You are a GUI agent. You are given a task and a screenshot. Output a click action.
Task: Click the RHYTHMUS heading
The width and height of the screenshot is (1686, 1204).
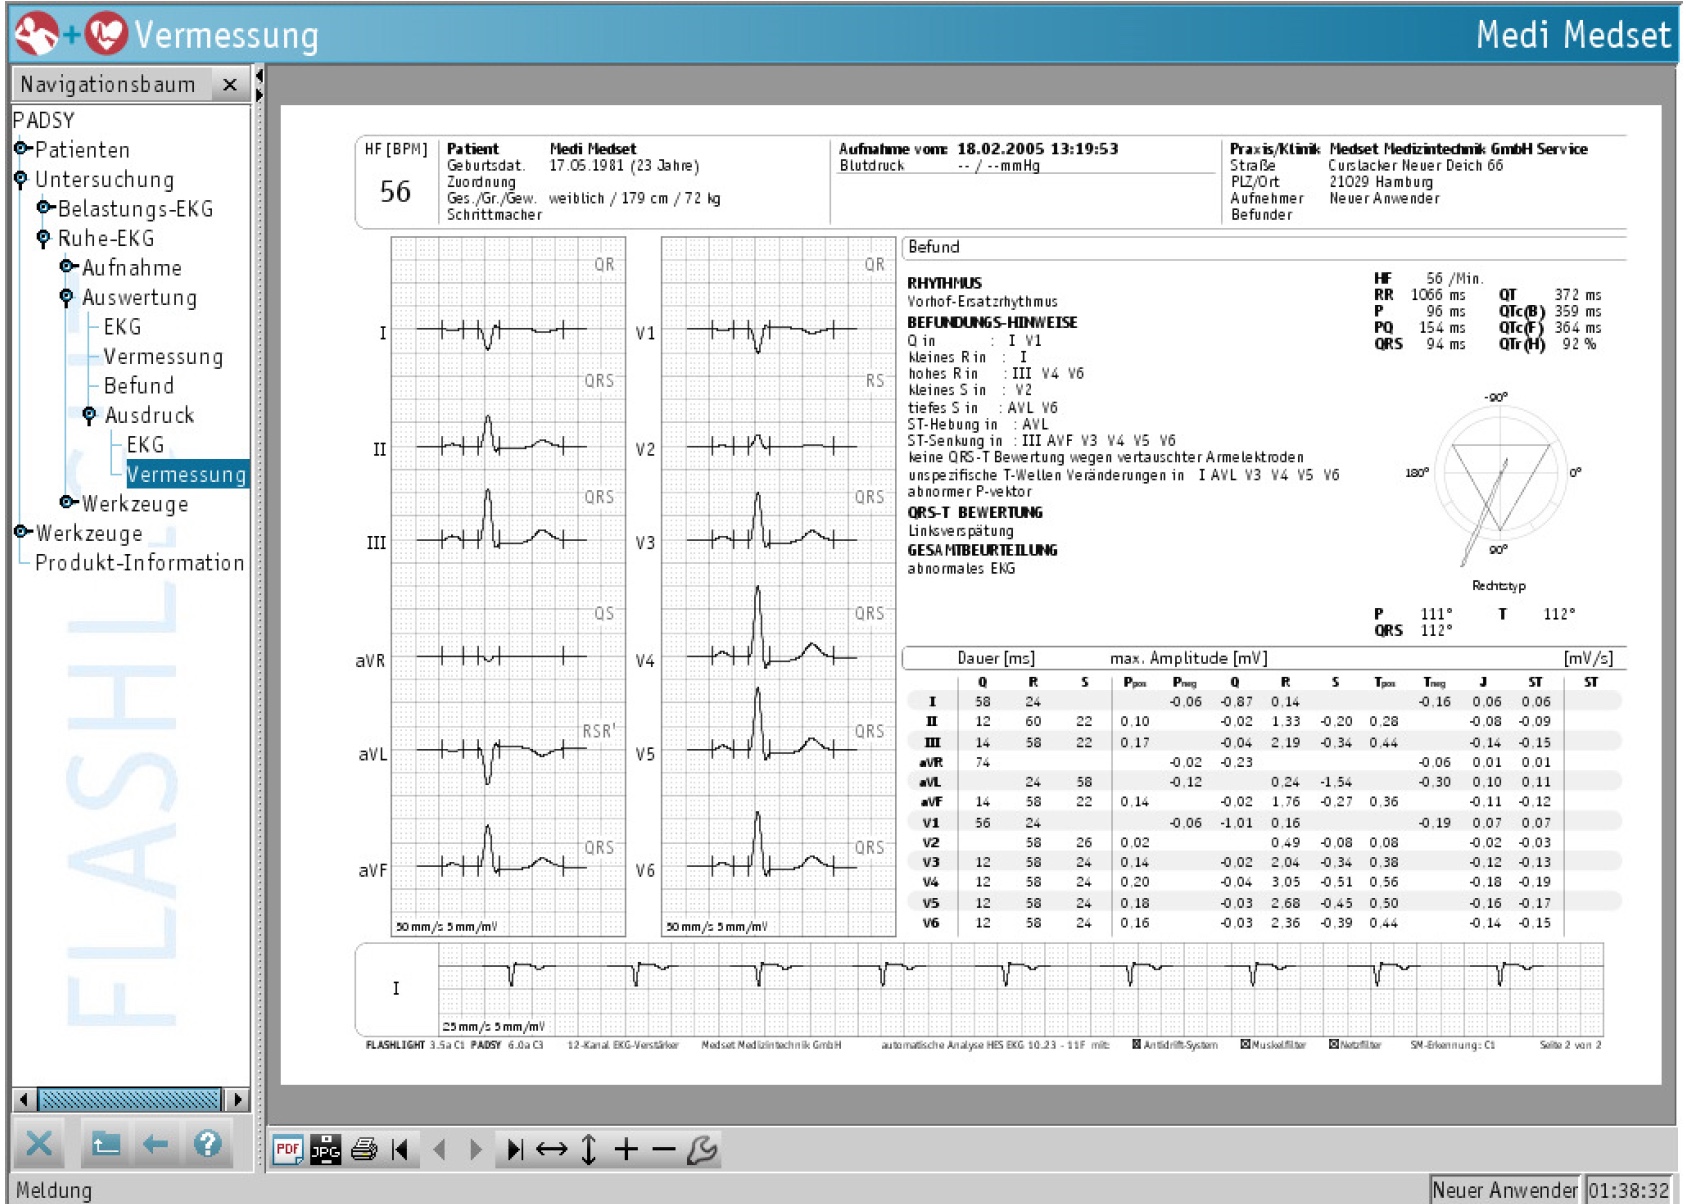(944, 283)
